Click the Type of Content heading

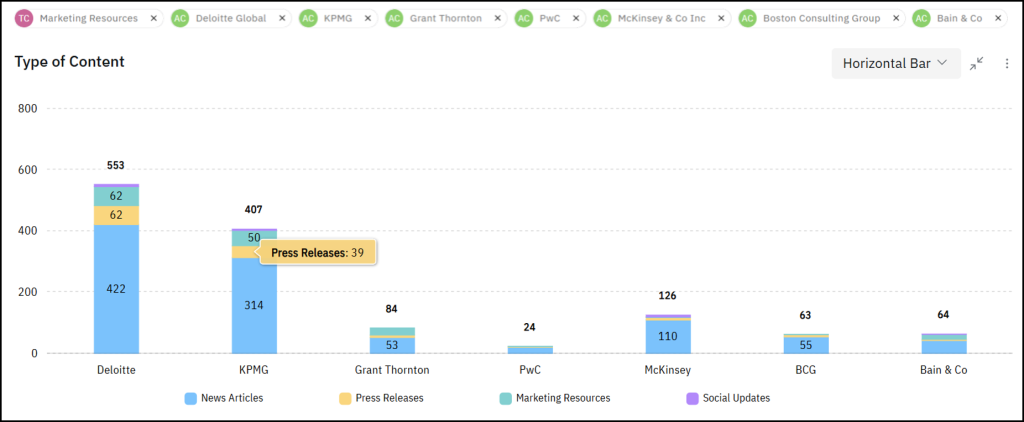point(70,62)
